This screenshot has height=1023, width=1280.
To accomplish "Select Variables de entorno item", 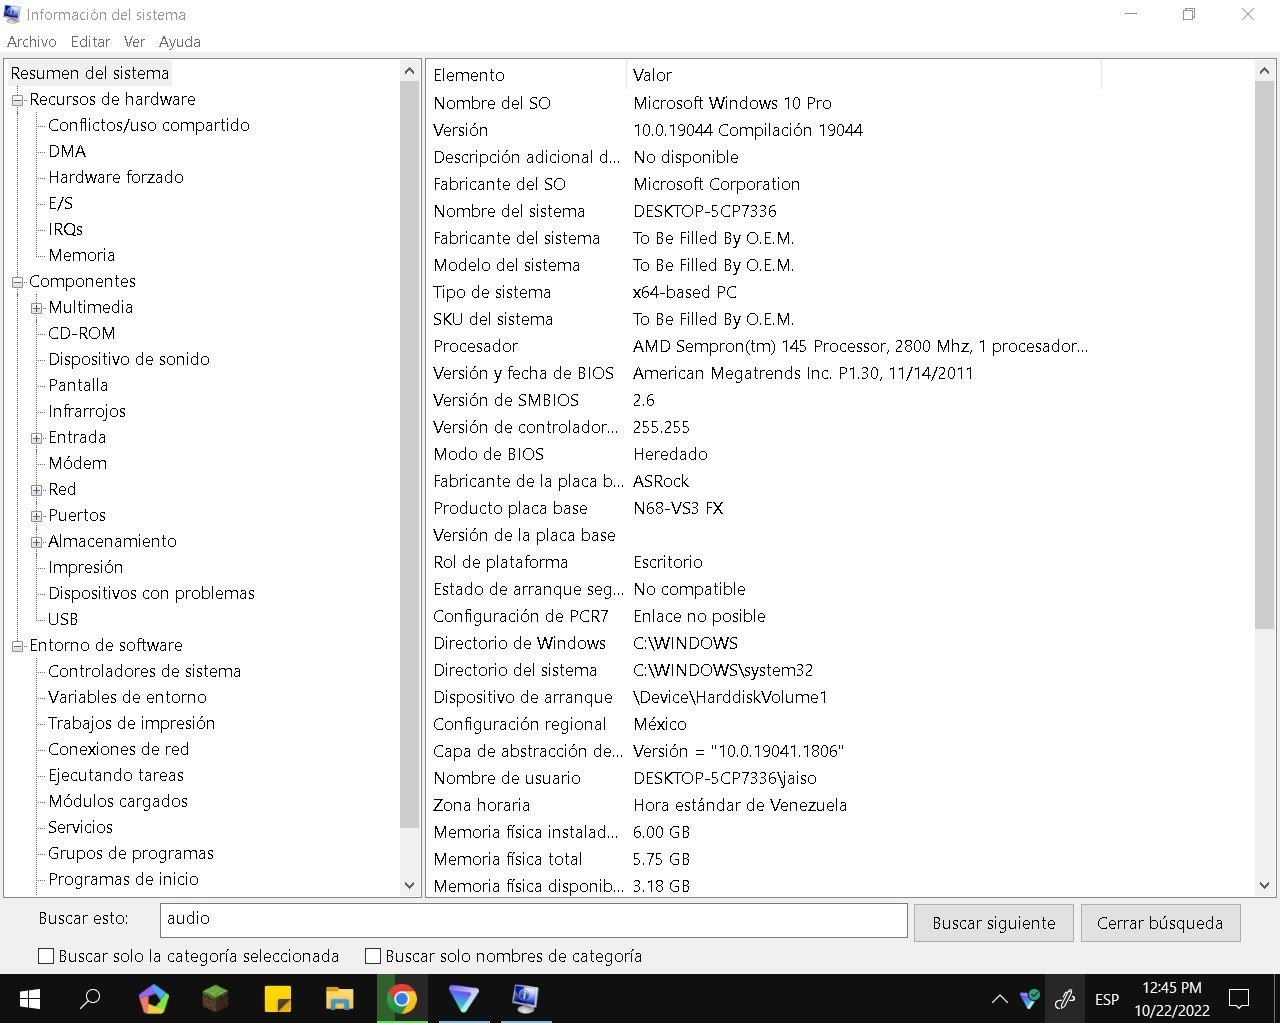I will pos(127,697).
